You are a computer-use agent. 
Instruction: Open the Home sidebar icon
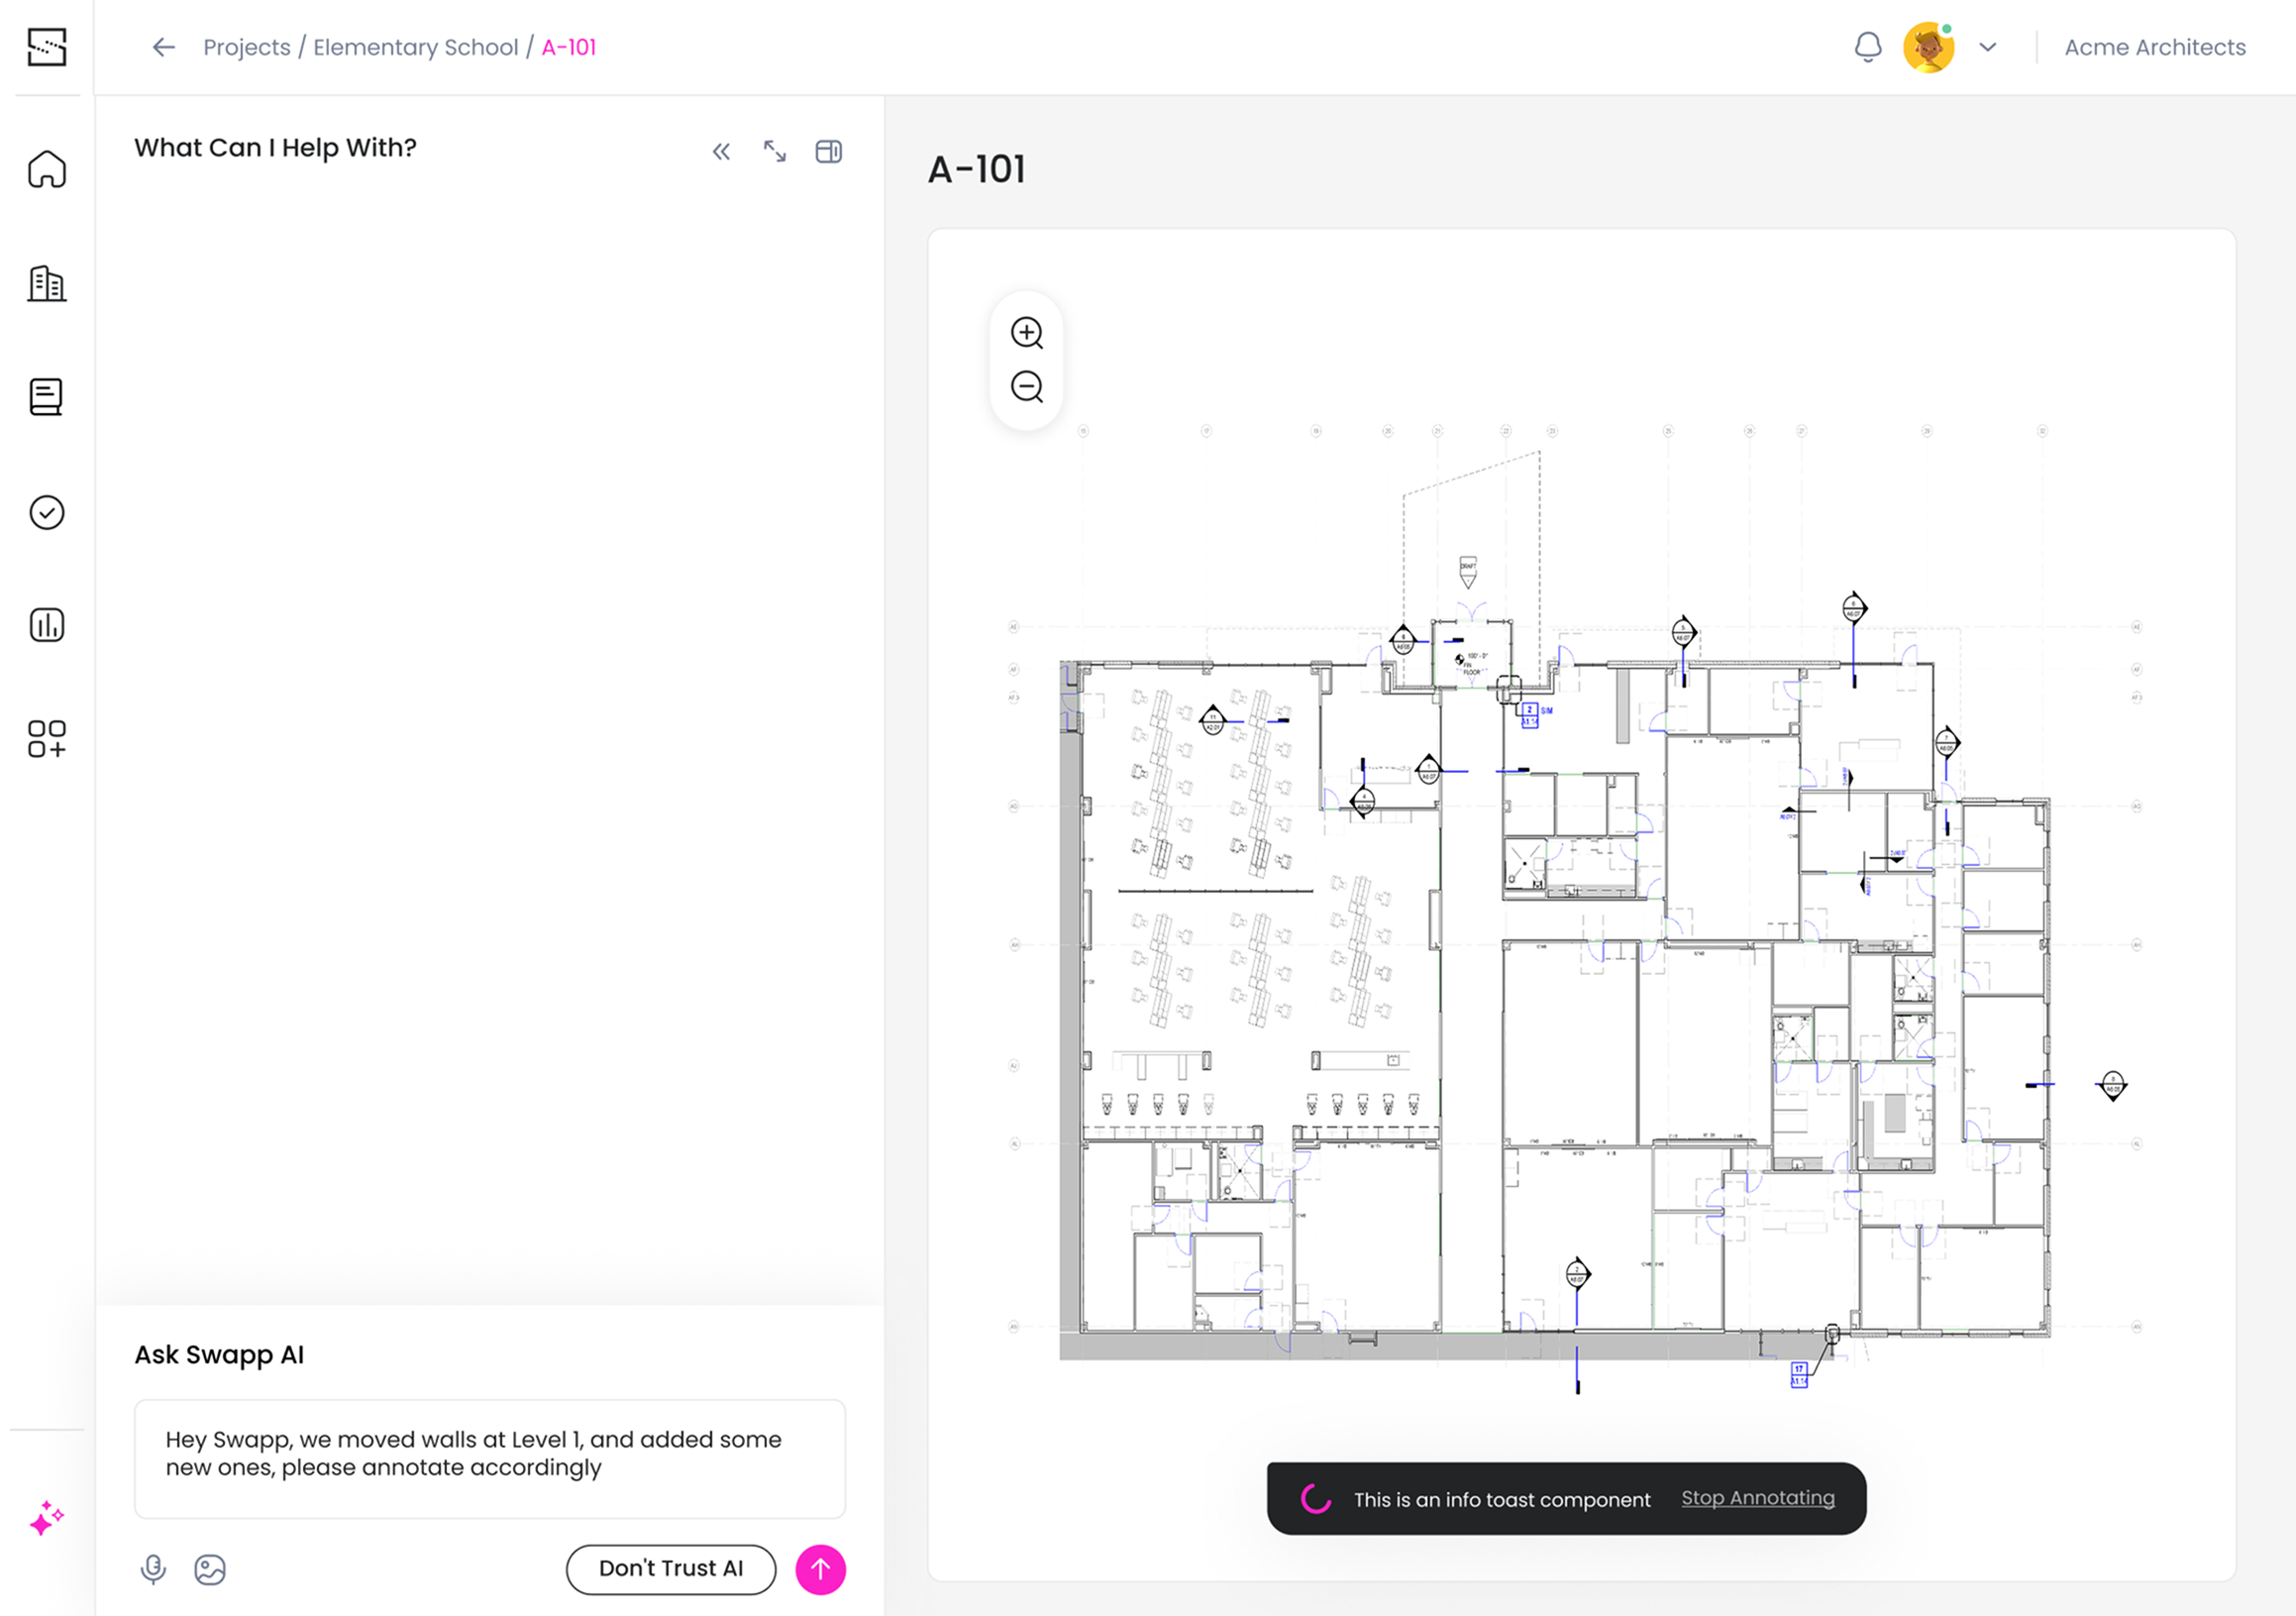pos(47,169)
